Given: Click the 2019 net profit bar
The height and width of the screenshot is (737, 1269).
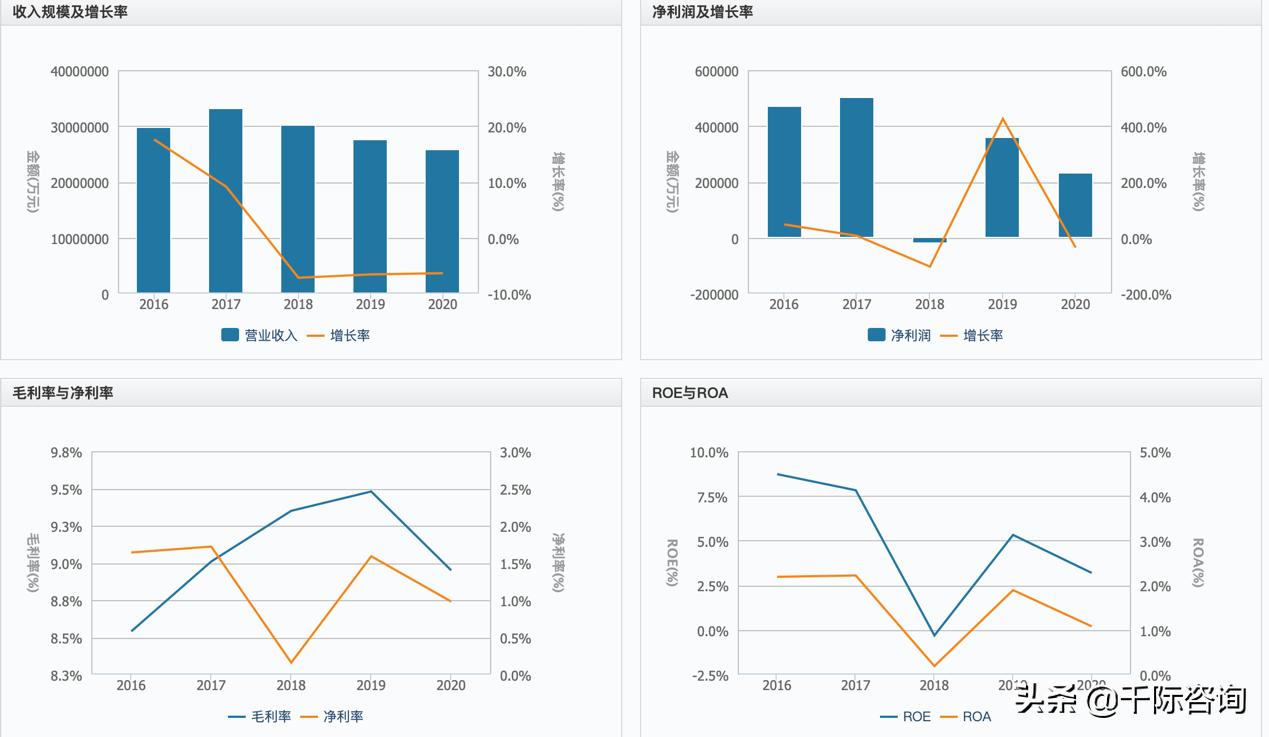Looking at the screenshot, I should point(1002,188).
